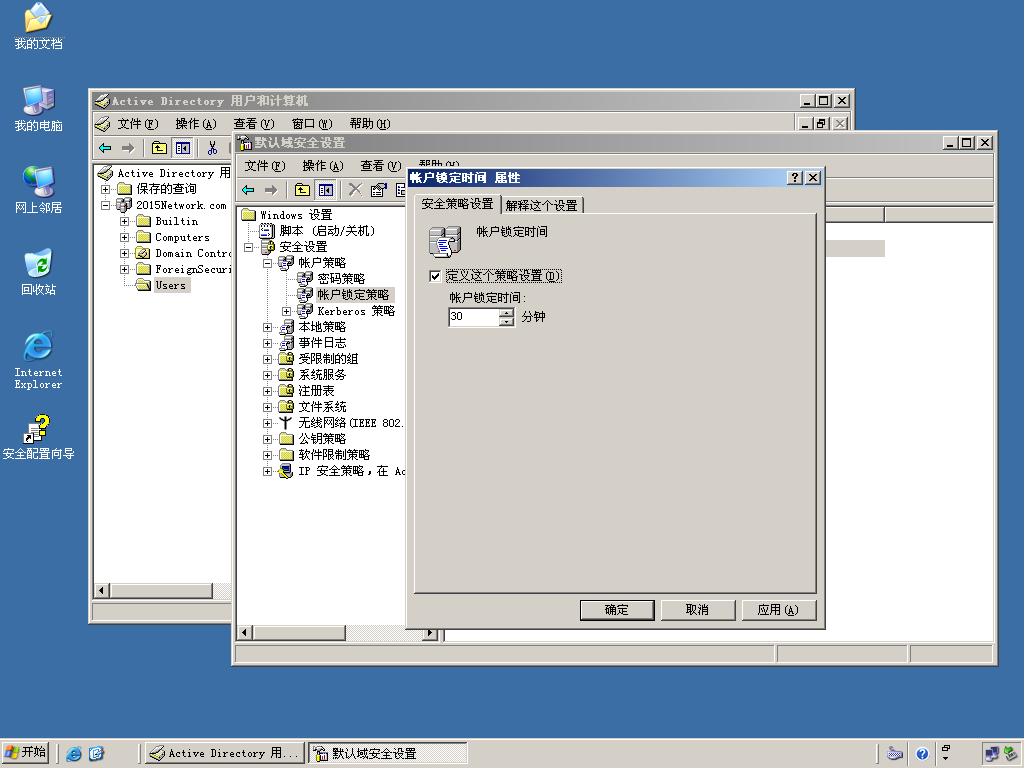Expand Kerberos 策略 tree node
Image resolution: width=1024 pixels, height=768 pixels.
tap(286, 312)
